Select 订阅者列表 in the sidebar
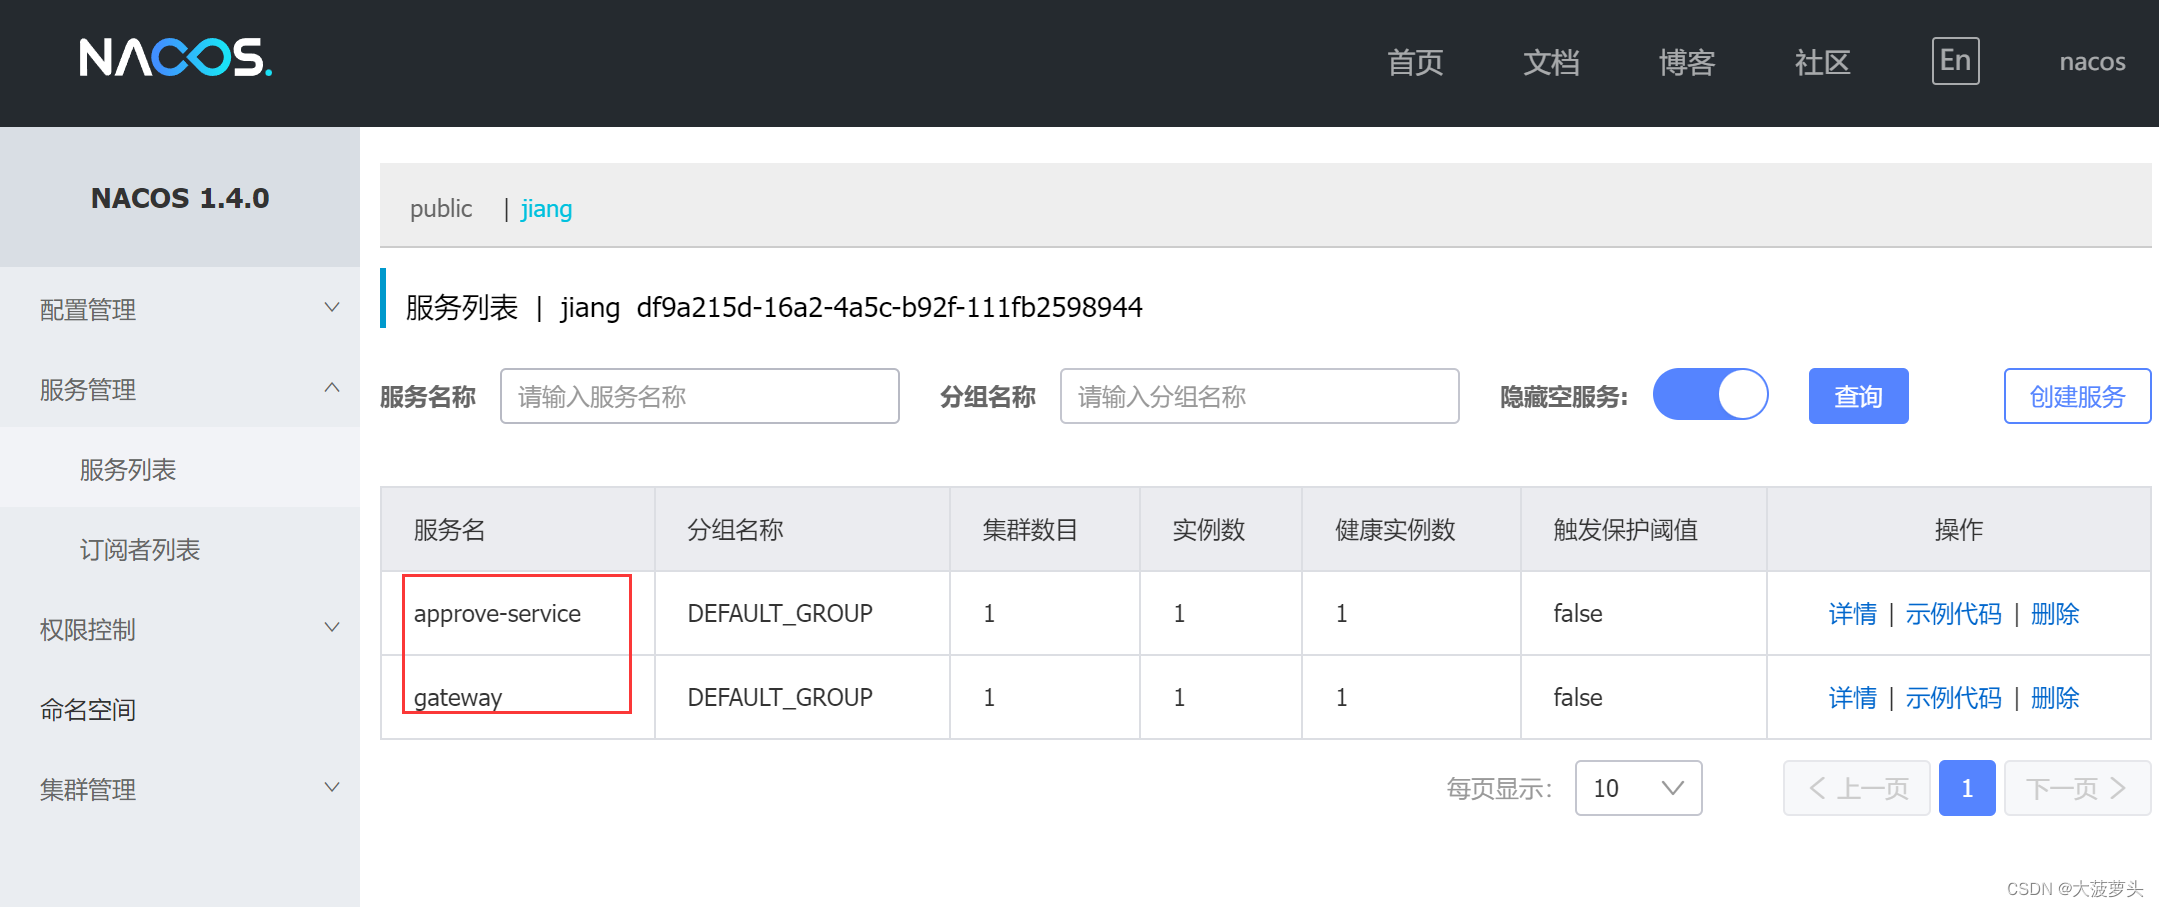The width and height of the screenshot is (2159, 907). coord(180,548)
